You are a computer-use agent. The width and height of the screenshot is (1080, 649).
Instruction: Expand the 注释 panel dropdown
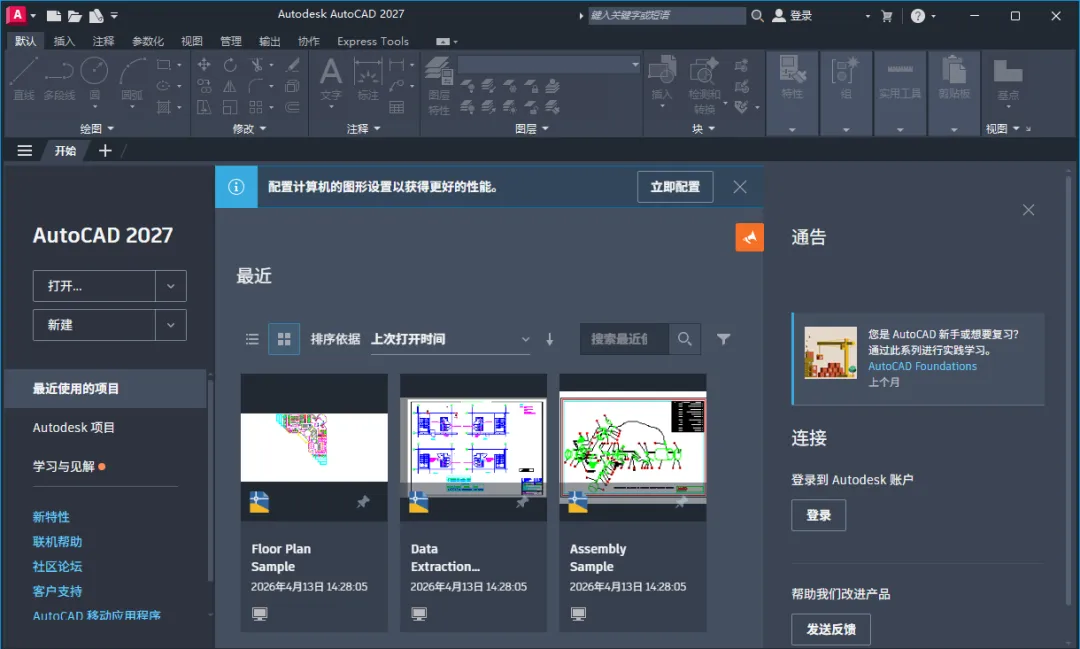tap(364, 129)
